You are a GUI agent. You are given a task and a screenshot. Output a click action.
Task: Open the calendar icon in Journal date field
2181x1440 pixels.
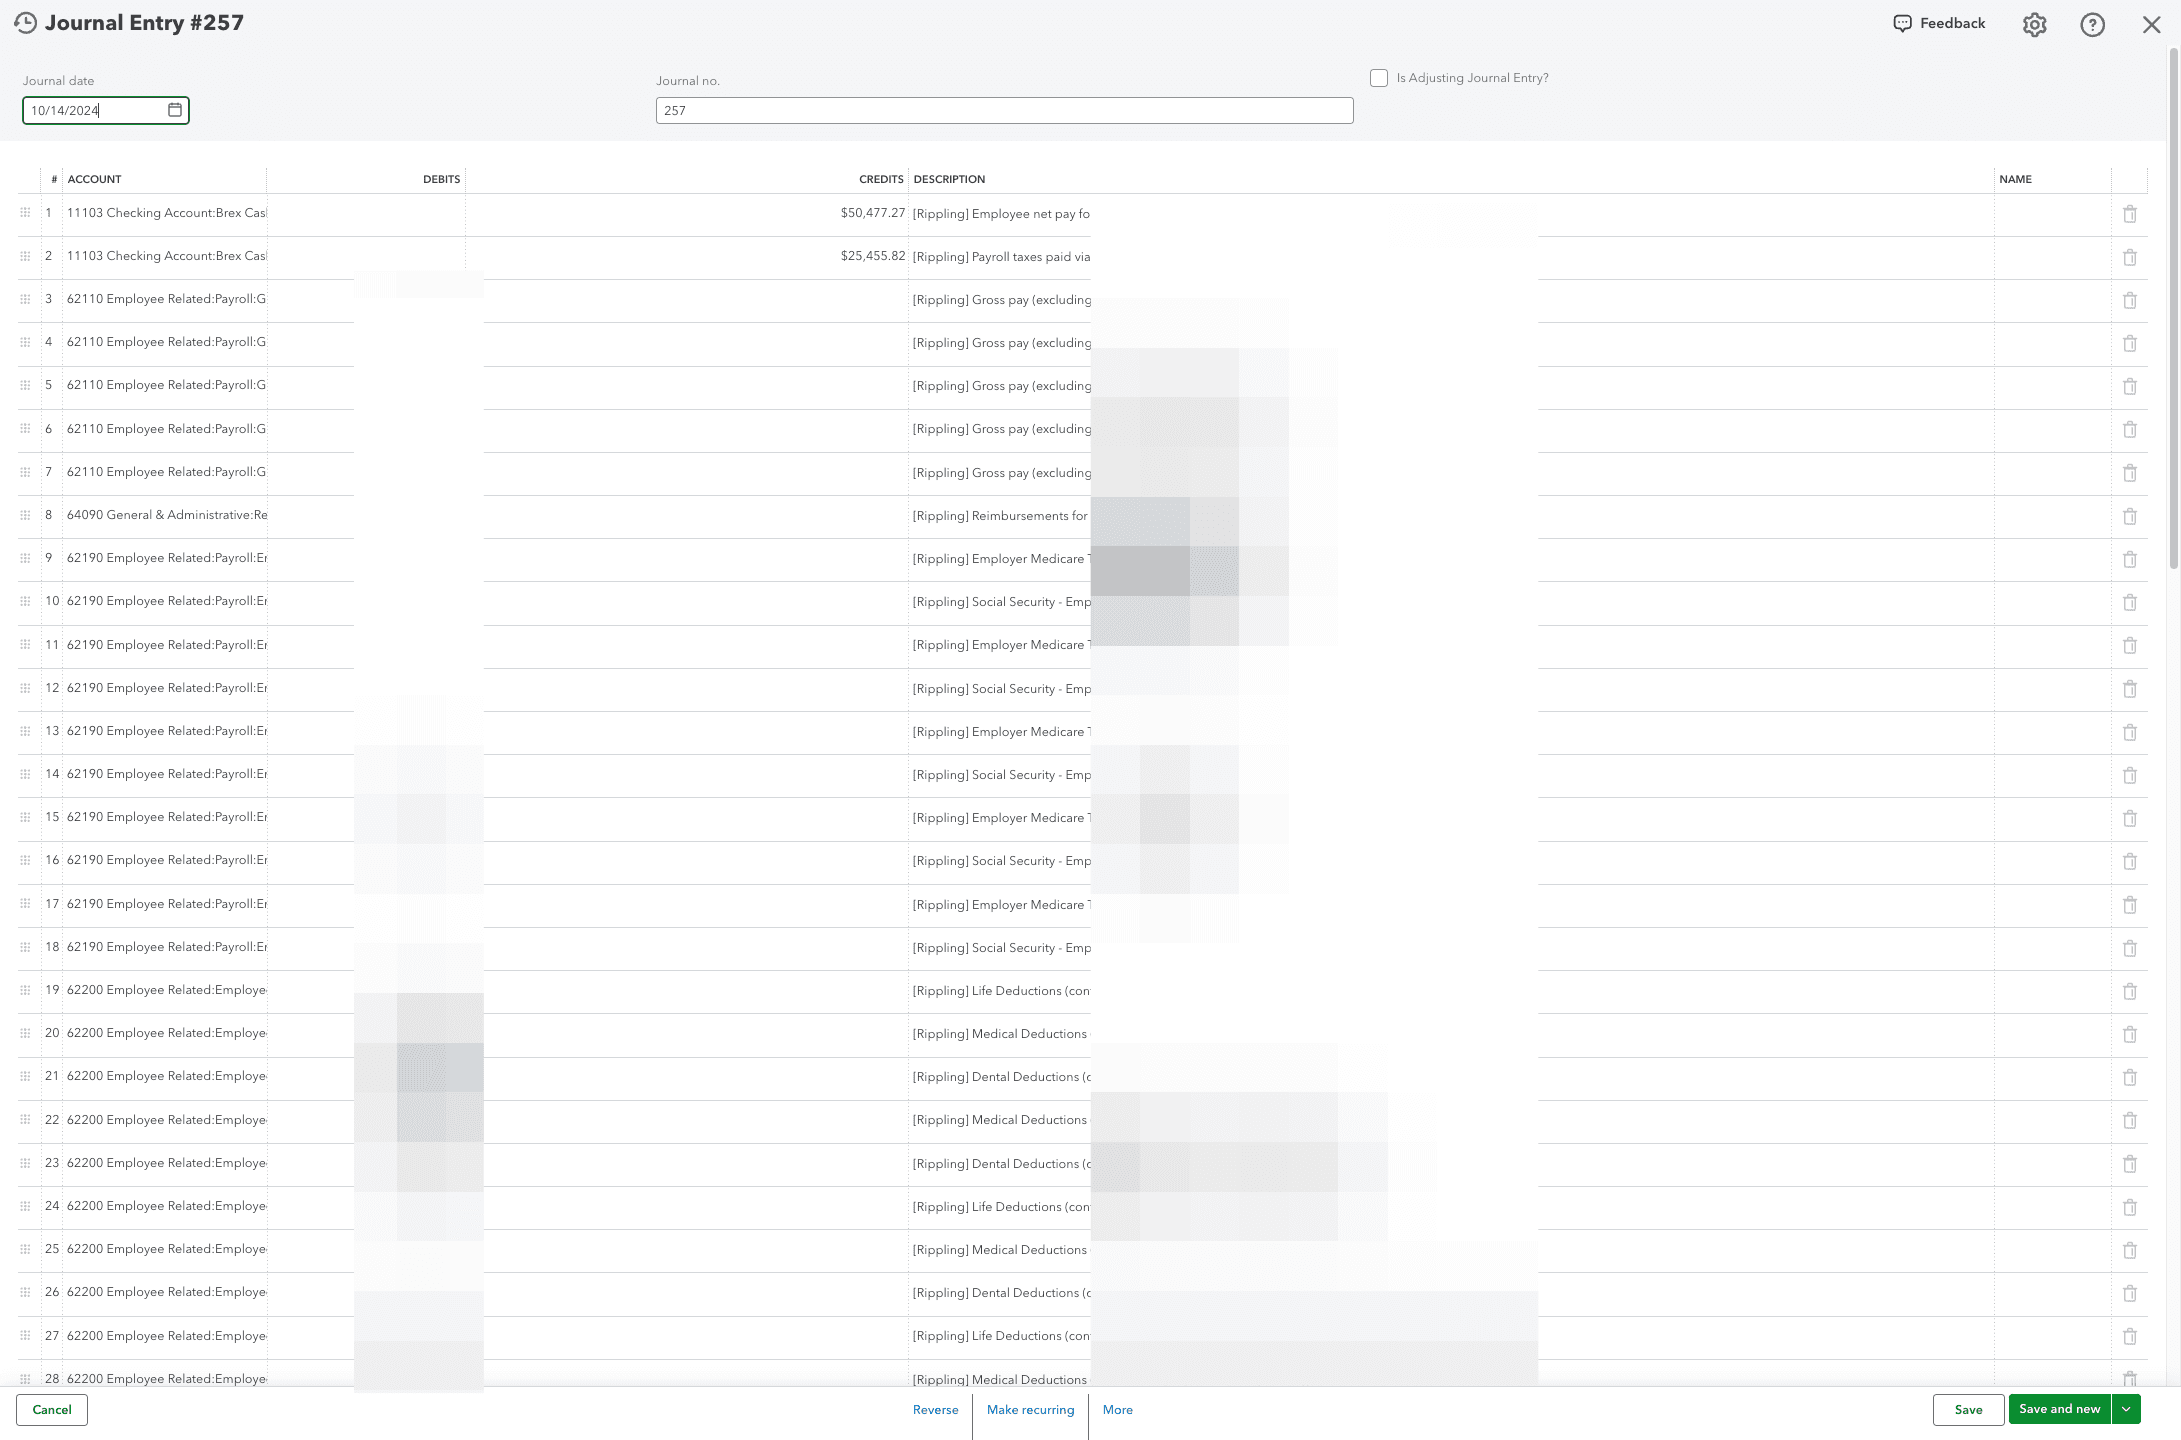[x=176, y=110]
